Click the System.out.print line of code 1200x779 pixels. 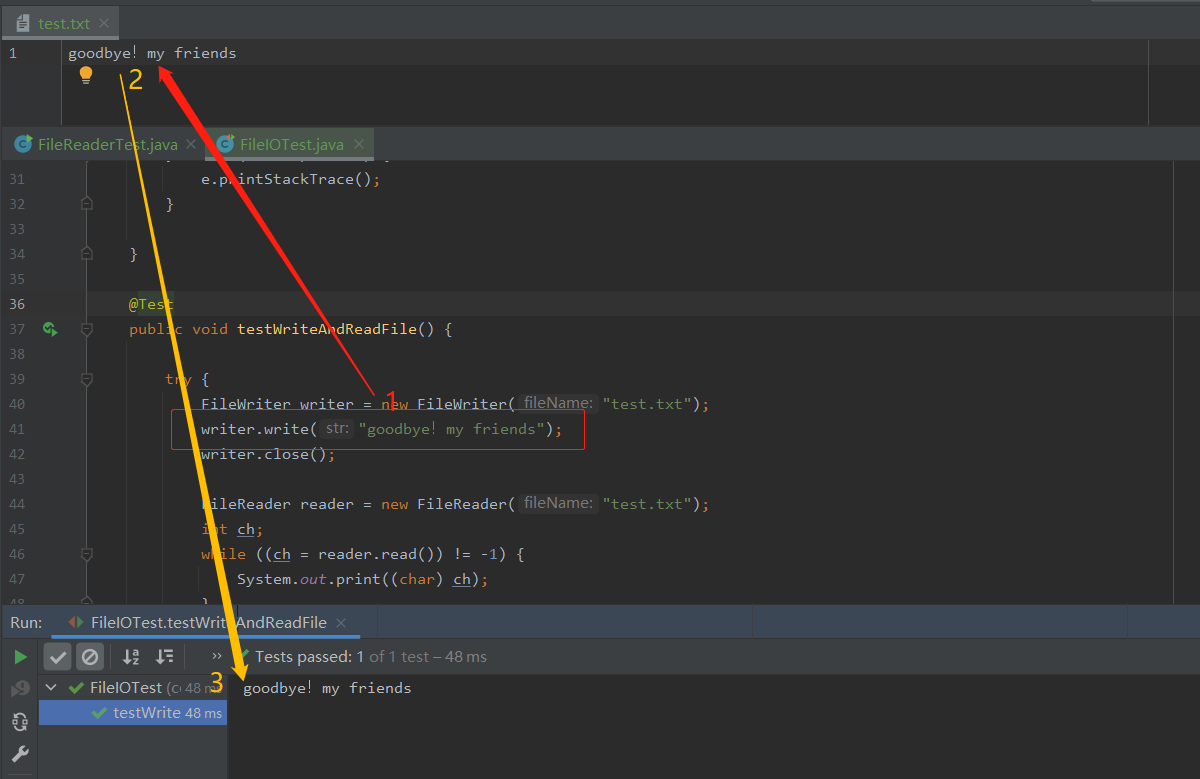[362, 579]
